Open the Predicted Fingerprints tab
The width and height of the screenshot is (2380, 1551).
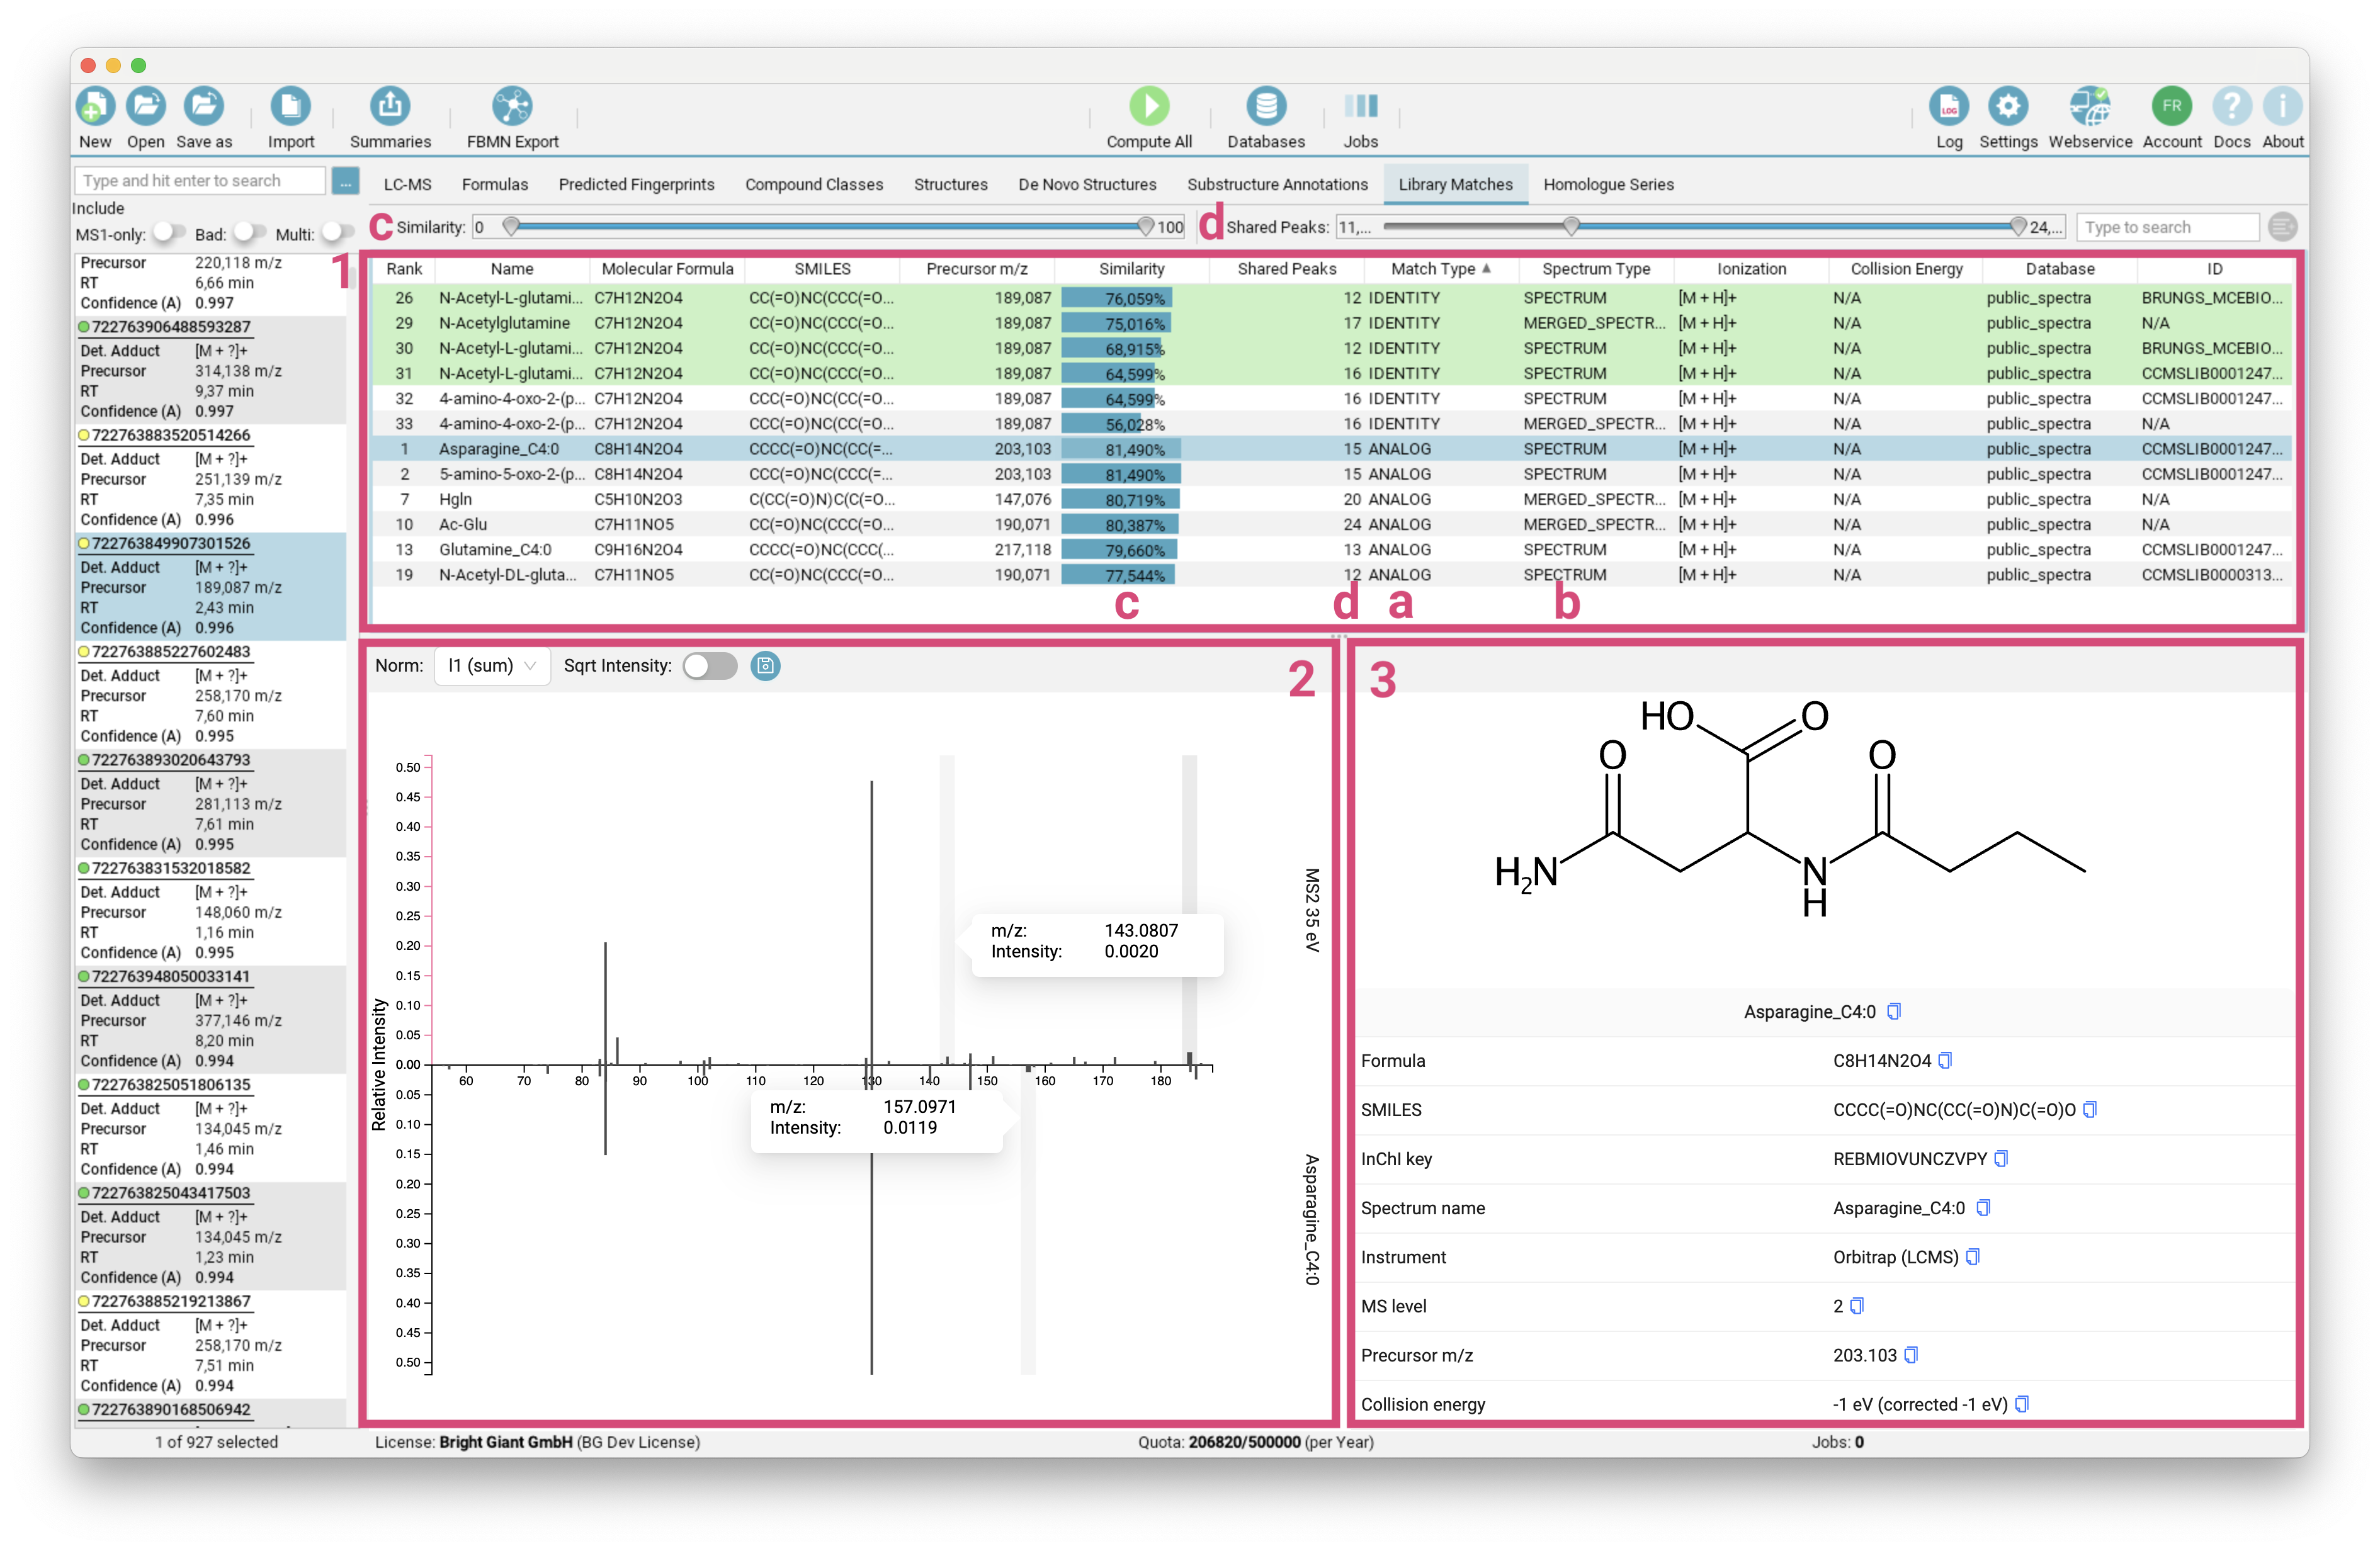[x=636, y=185]
